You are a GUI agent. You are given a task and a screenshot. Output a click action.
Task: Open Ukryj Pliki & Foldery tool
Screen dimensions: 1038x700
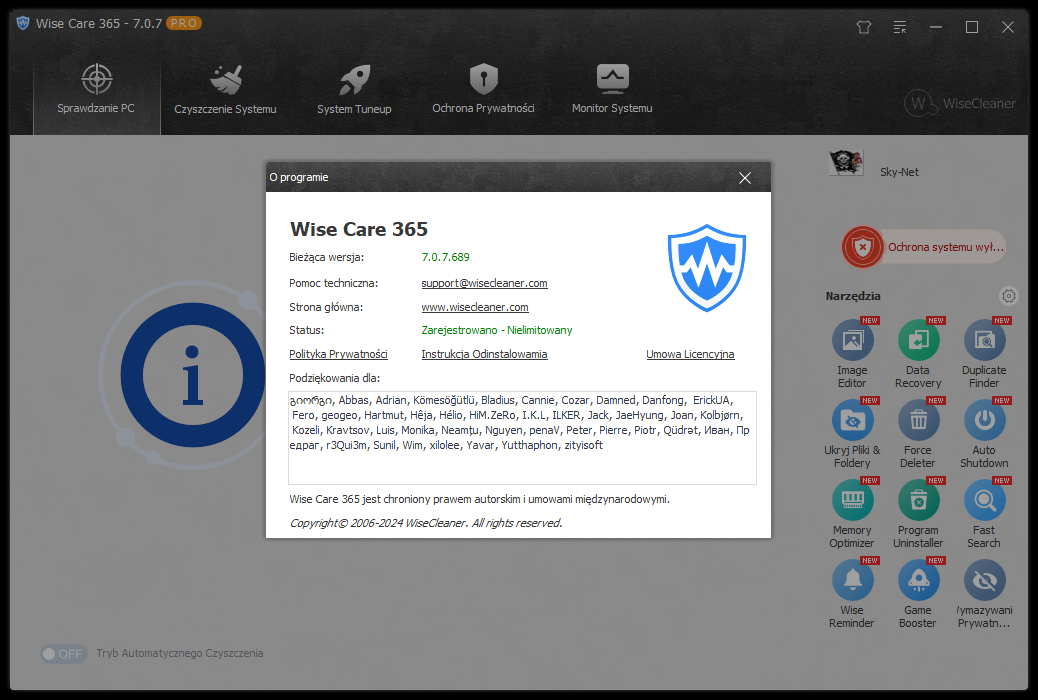pyautogui.click(x=853, y=434)
